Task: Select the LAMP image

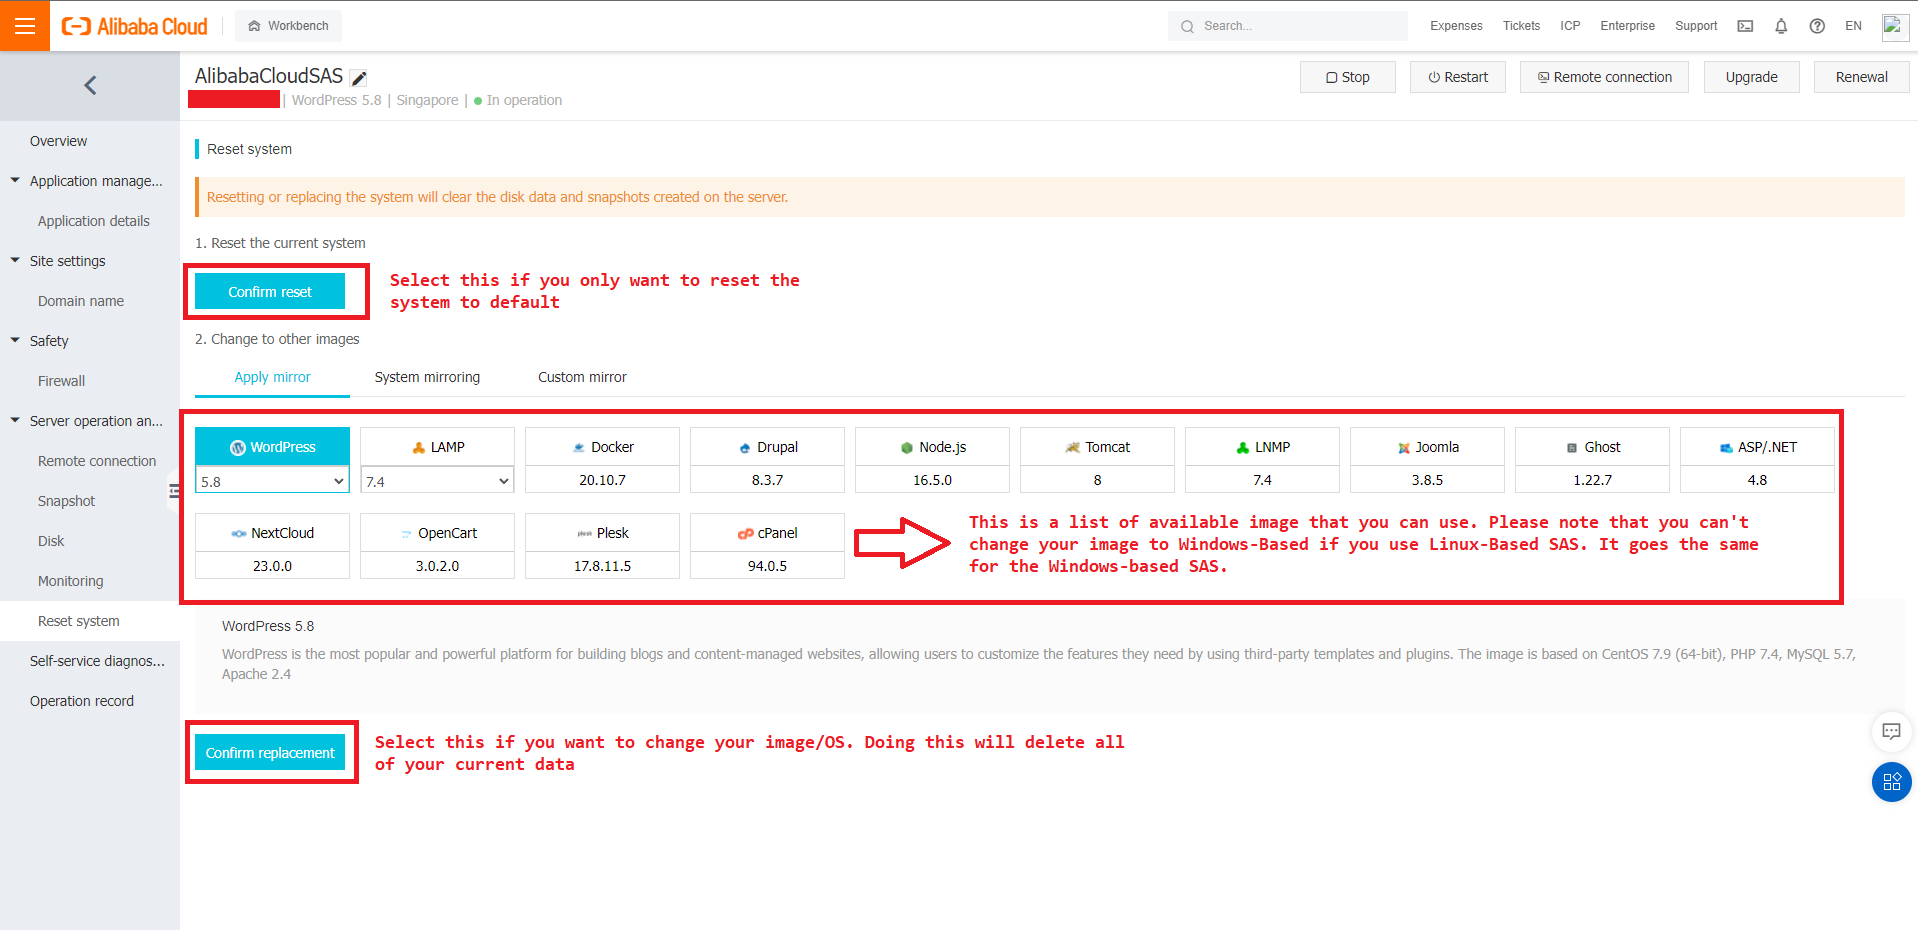Action: [437, 447]
